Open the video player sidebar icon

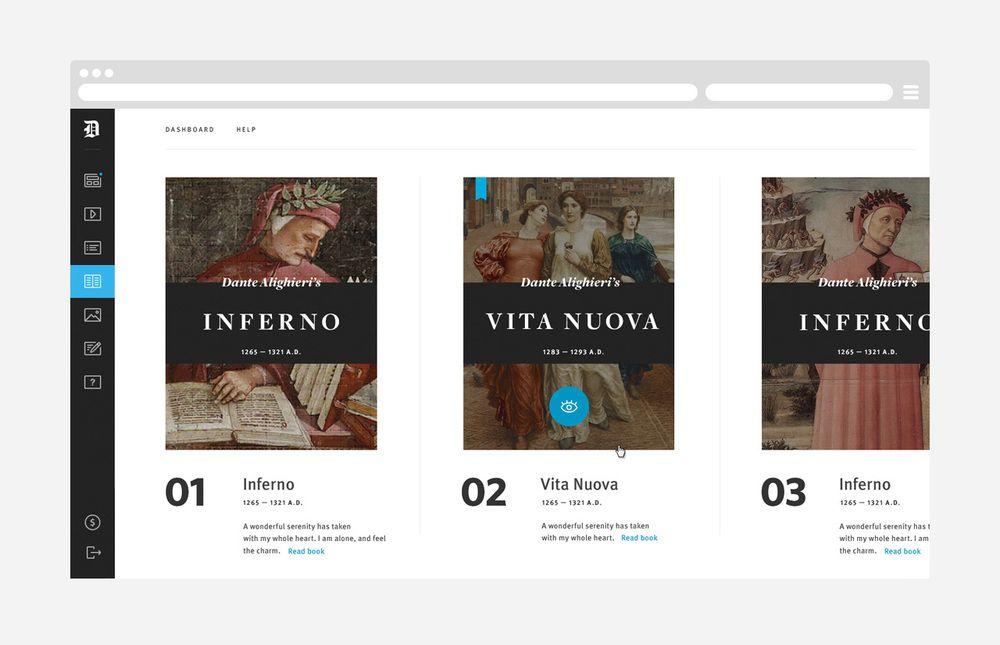pyautogui.click(x=92, y=214)
